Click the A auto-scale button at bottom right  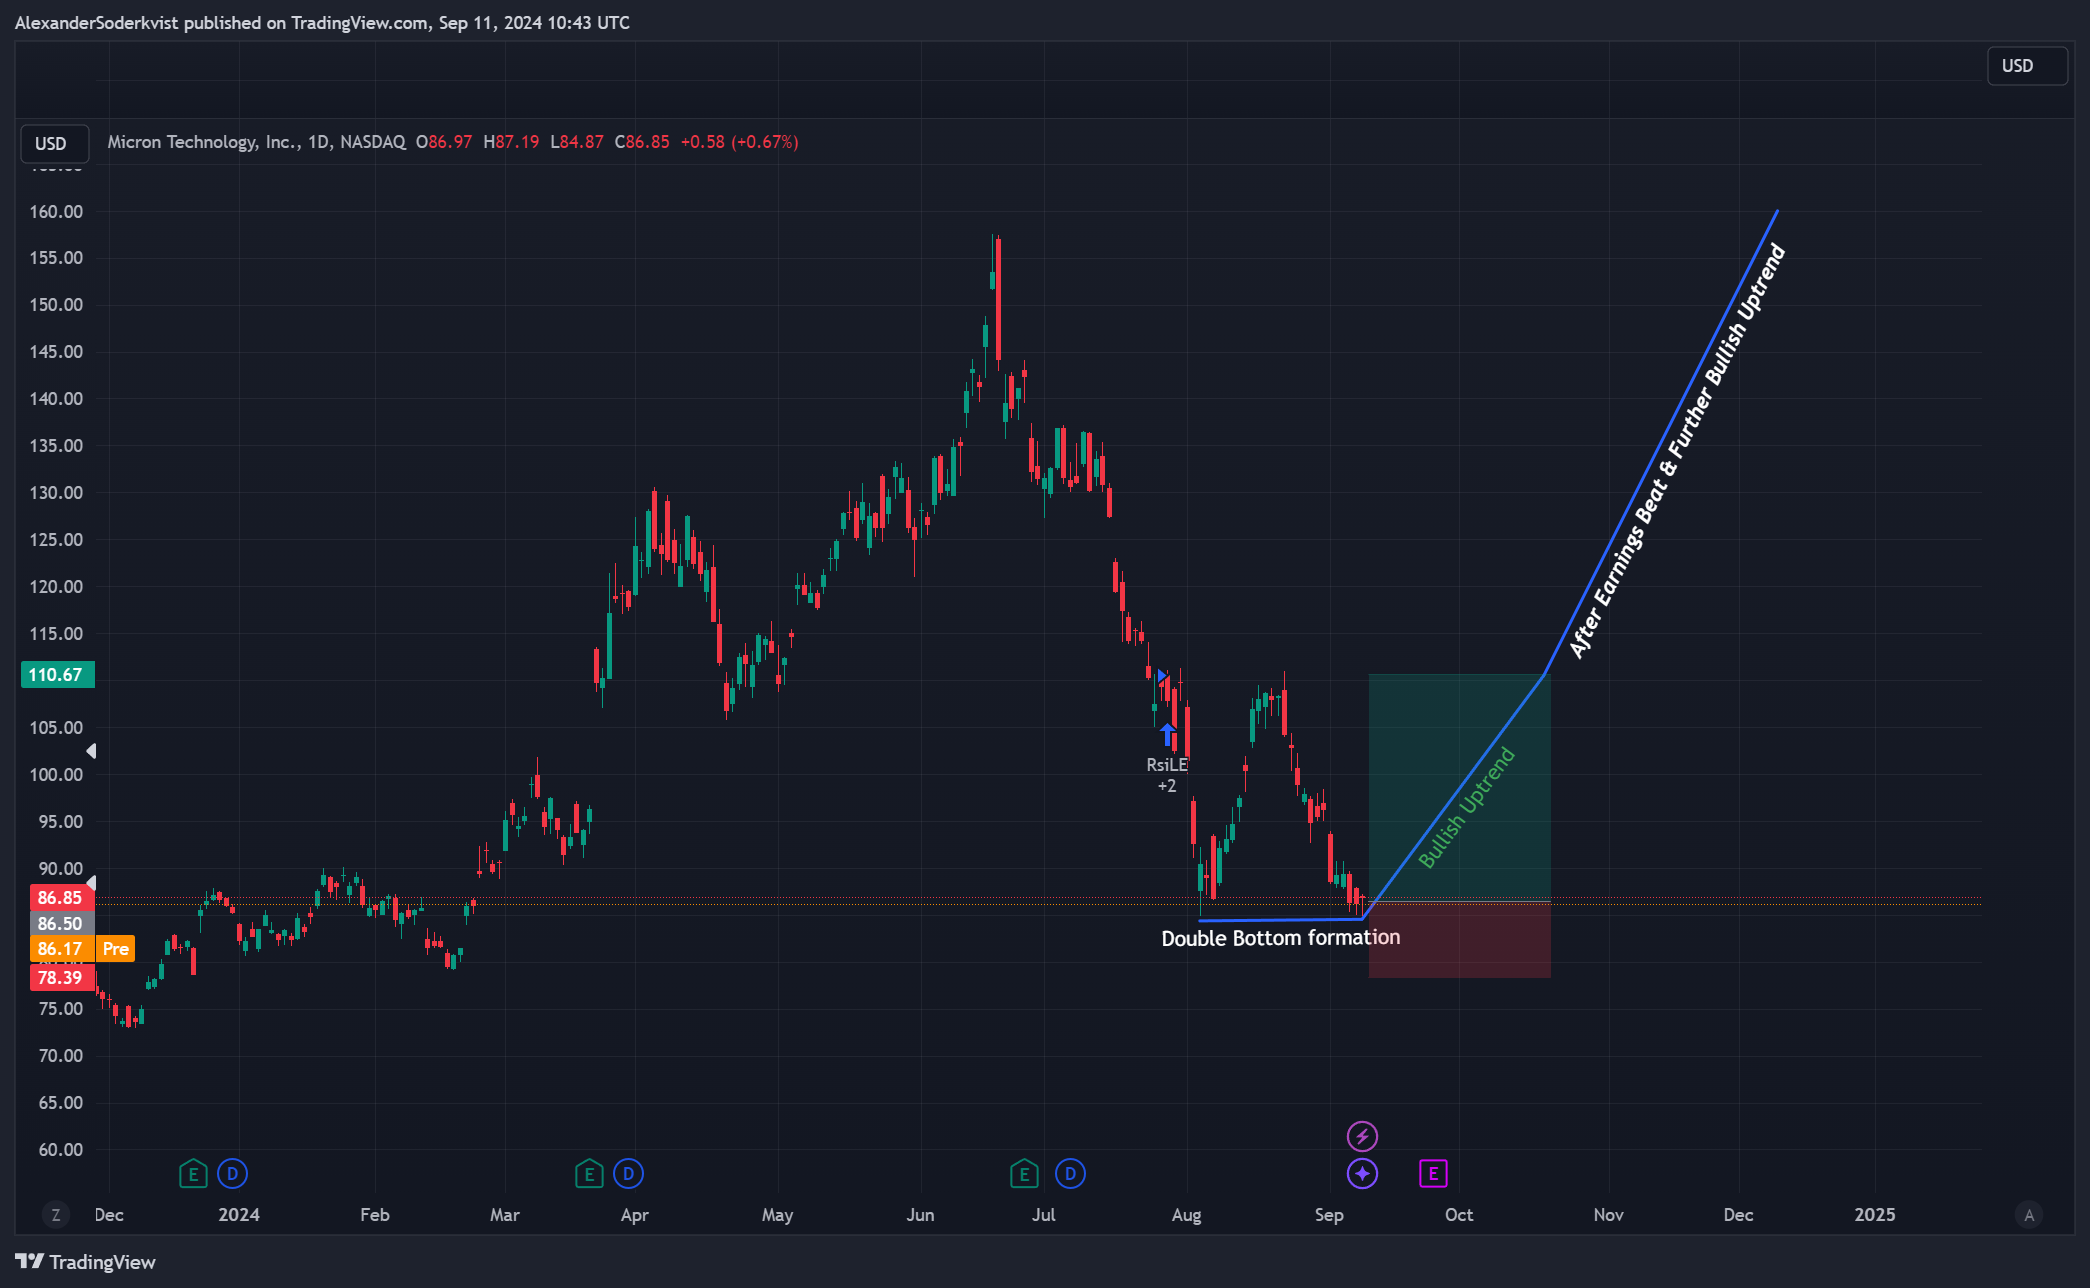(x=2029, y=1215)
